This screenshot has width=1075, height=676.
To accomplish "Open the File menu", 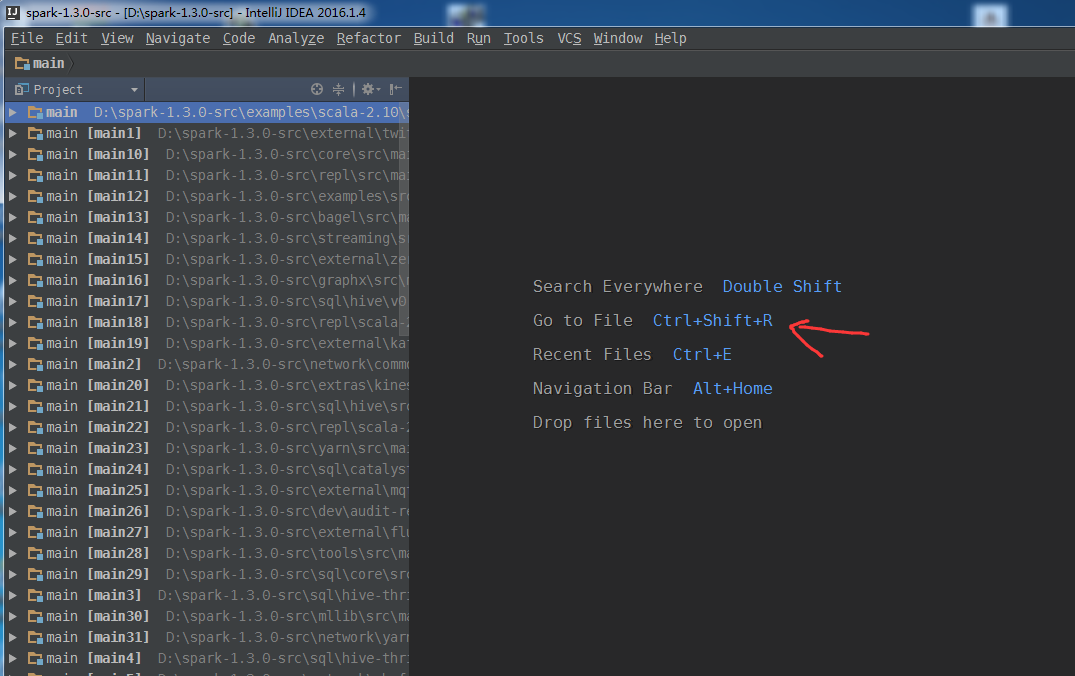I will [27, 38].
